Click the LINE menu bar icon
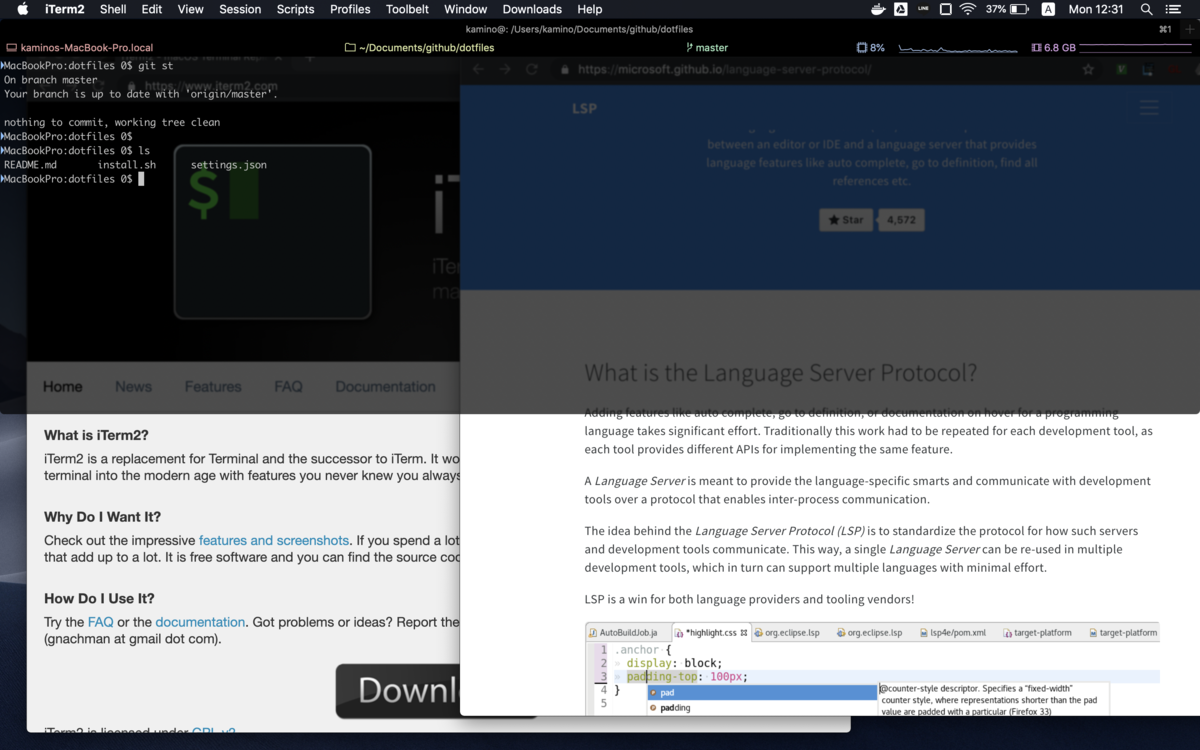This screenshot has height=750, width=1200. tap(923, 9)
